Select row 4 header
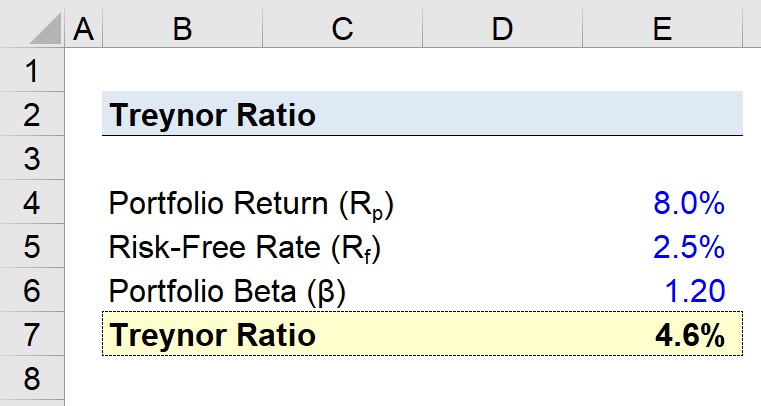The height and width of the screenshot is (406, 761). pyautogui.click(x=32, y=202)
